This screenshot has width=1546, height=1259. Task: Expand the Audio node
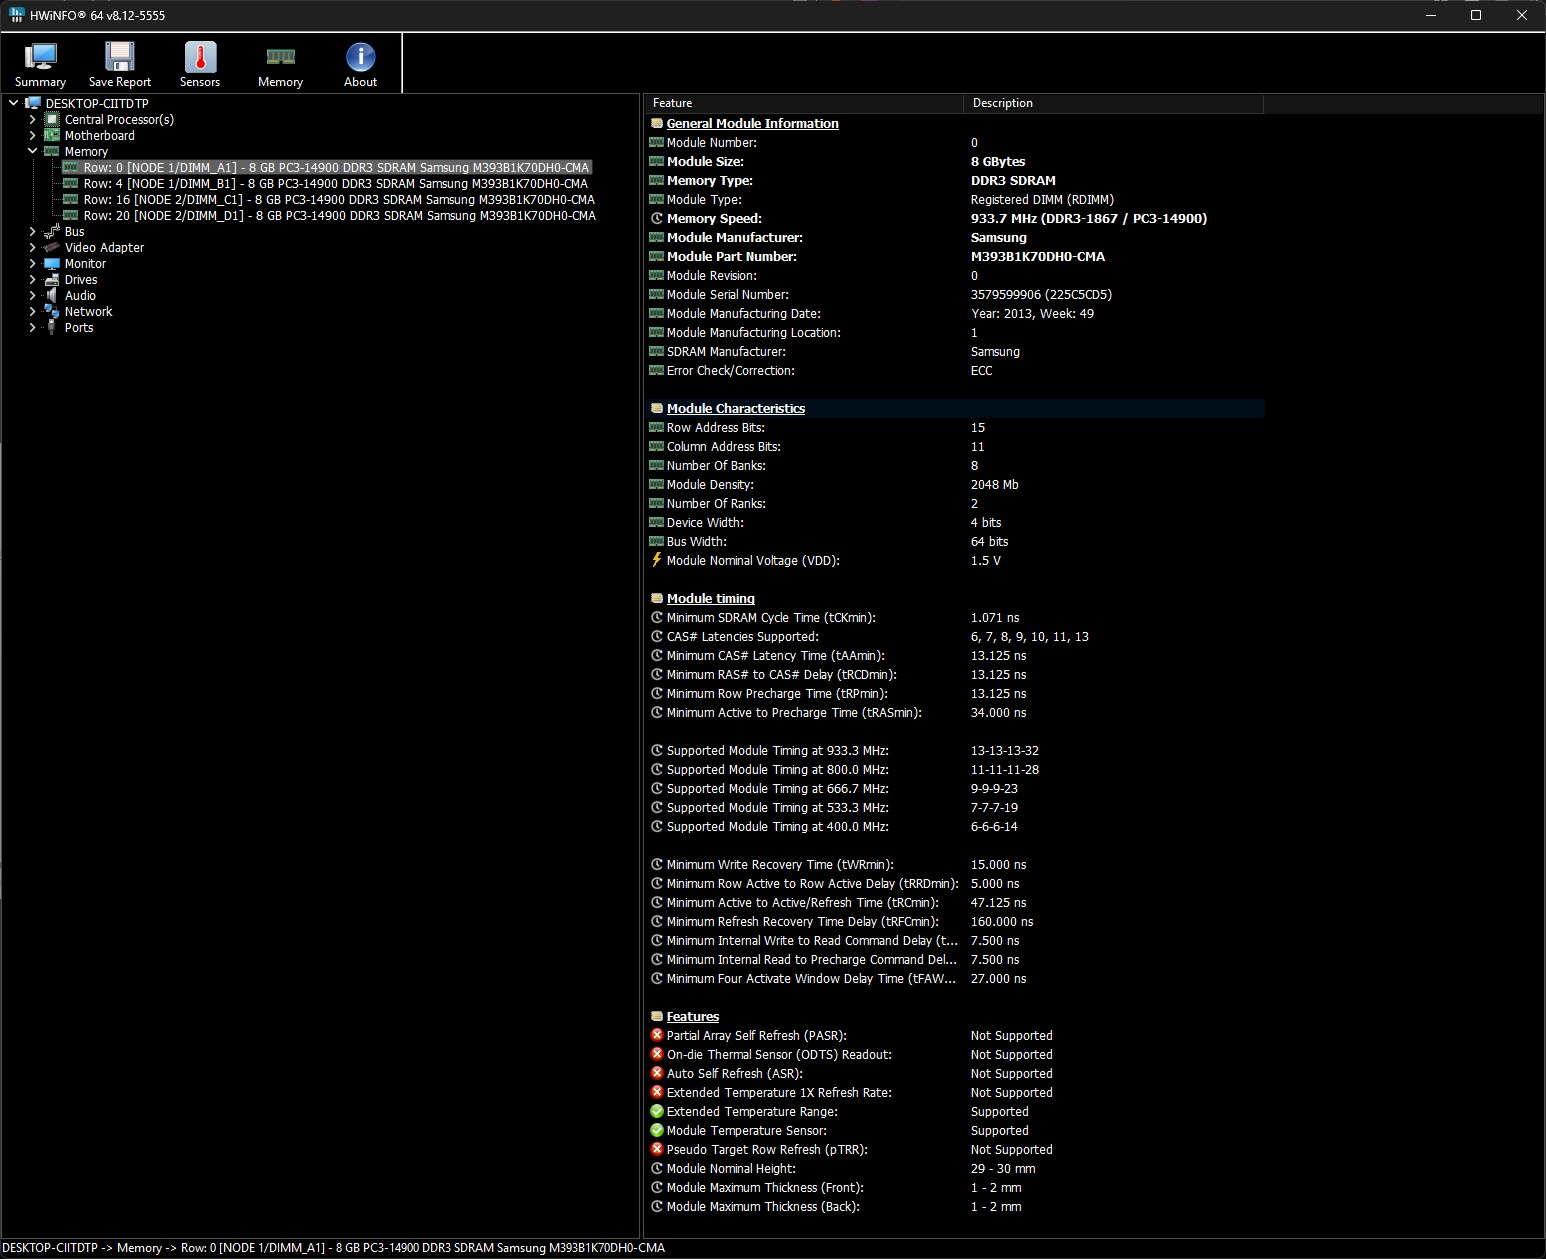coord(32,295)
